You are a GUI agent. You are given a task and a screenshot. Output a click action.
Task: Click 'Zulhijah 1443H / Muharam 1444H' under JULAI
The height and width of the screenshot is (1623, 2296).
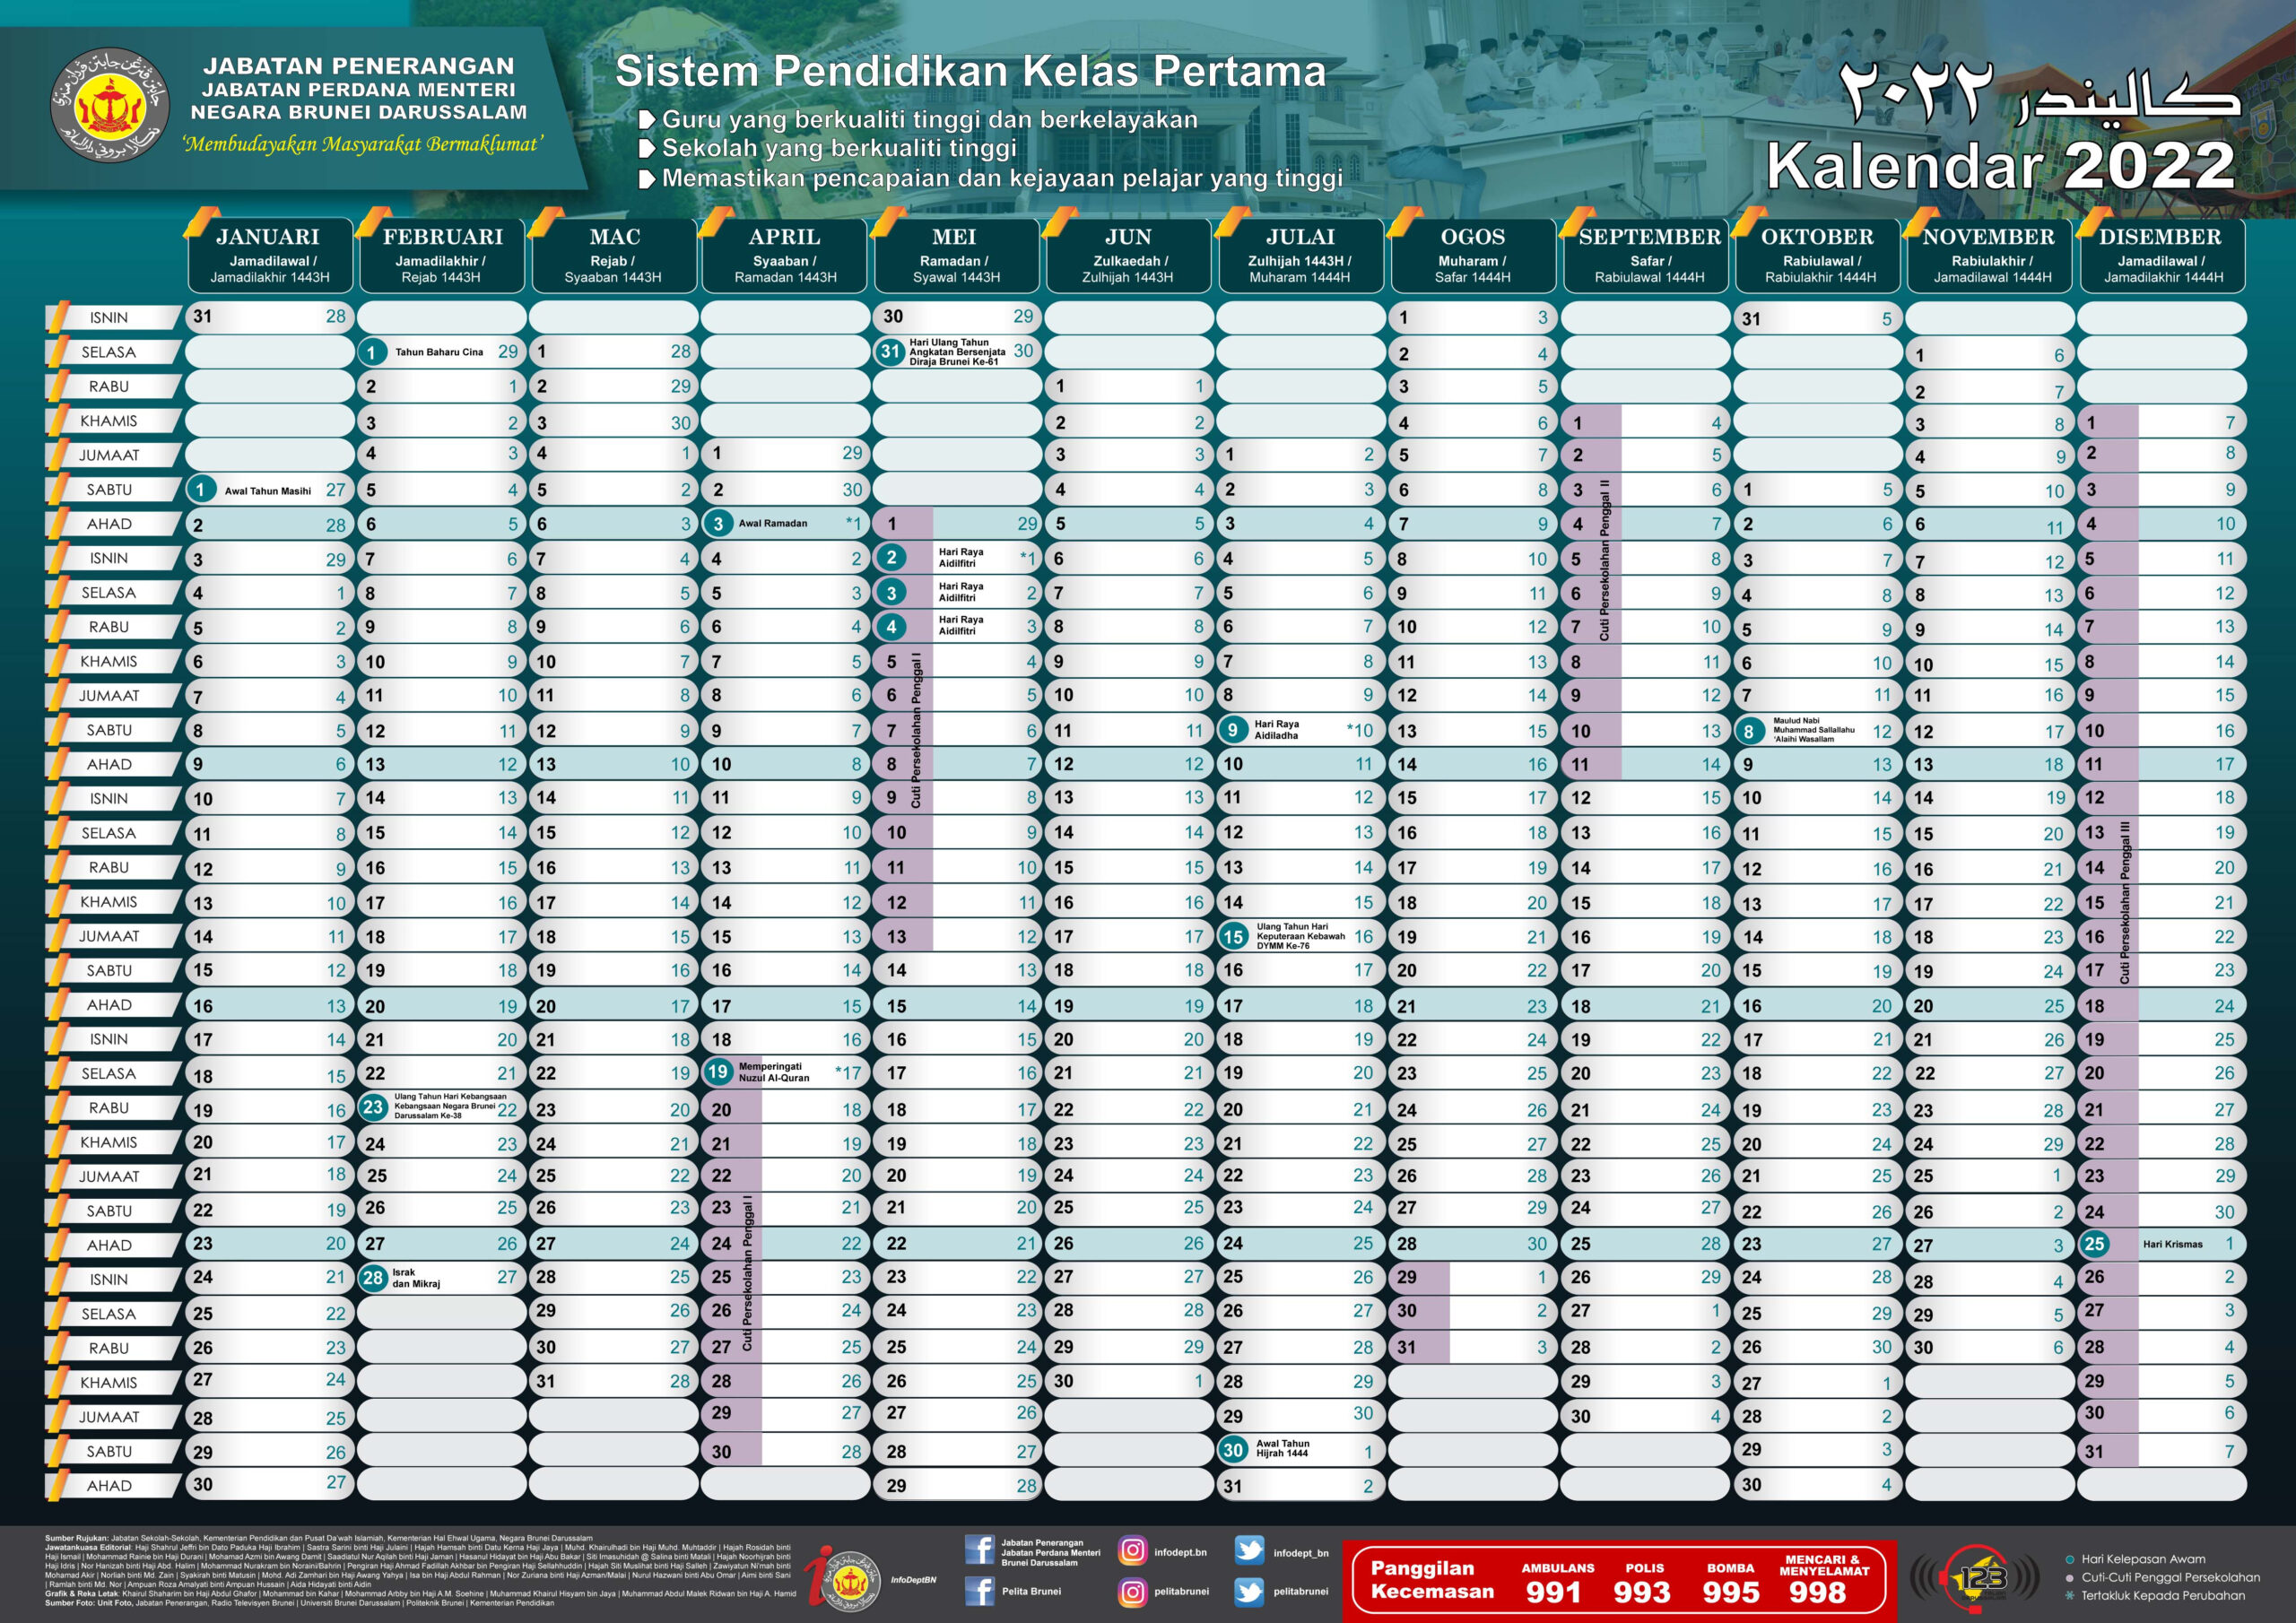pyautogui.click(x=1299, y=269)
